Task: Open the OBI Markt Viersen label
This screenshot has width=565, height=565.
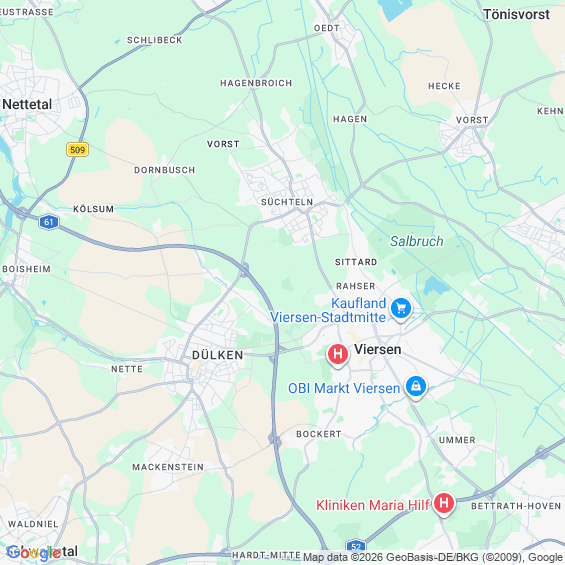Action: click(344, 388)
